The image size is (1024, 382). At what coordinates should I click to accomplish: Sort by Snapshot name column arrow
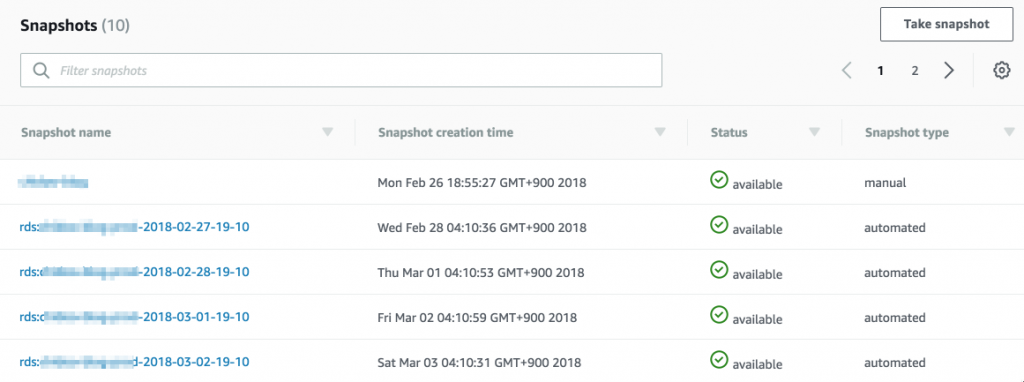click(328, 133)
